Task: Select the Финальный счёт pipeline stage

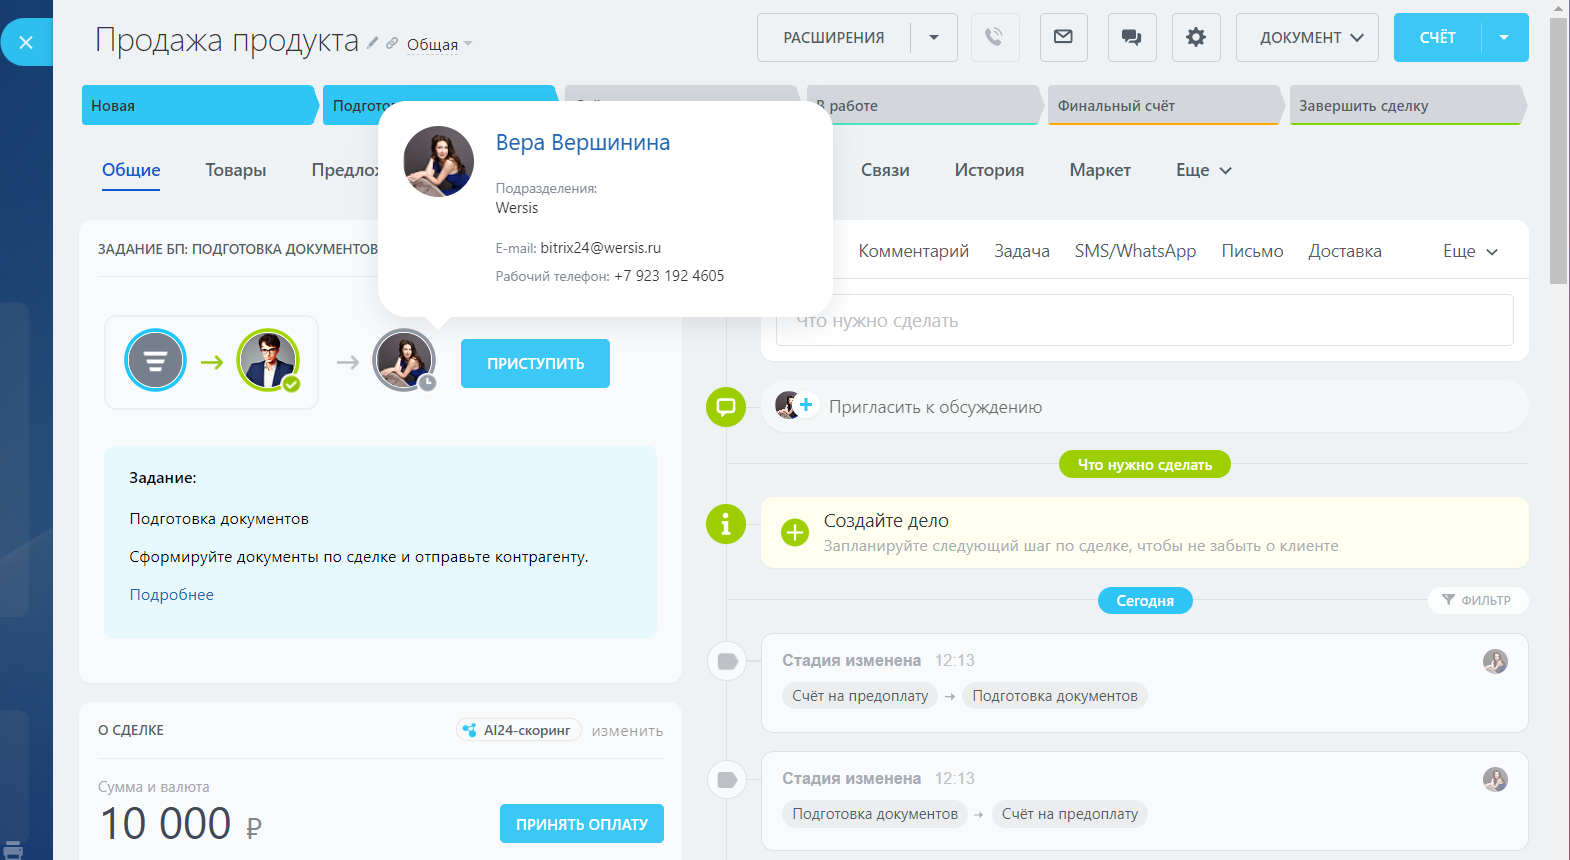Action: [x=1160, y=106]
